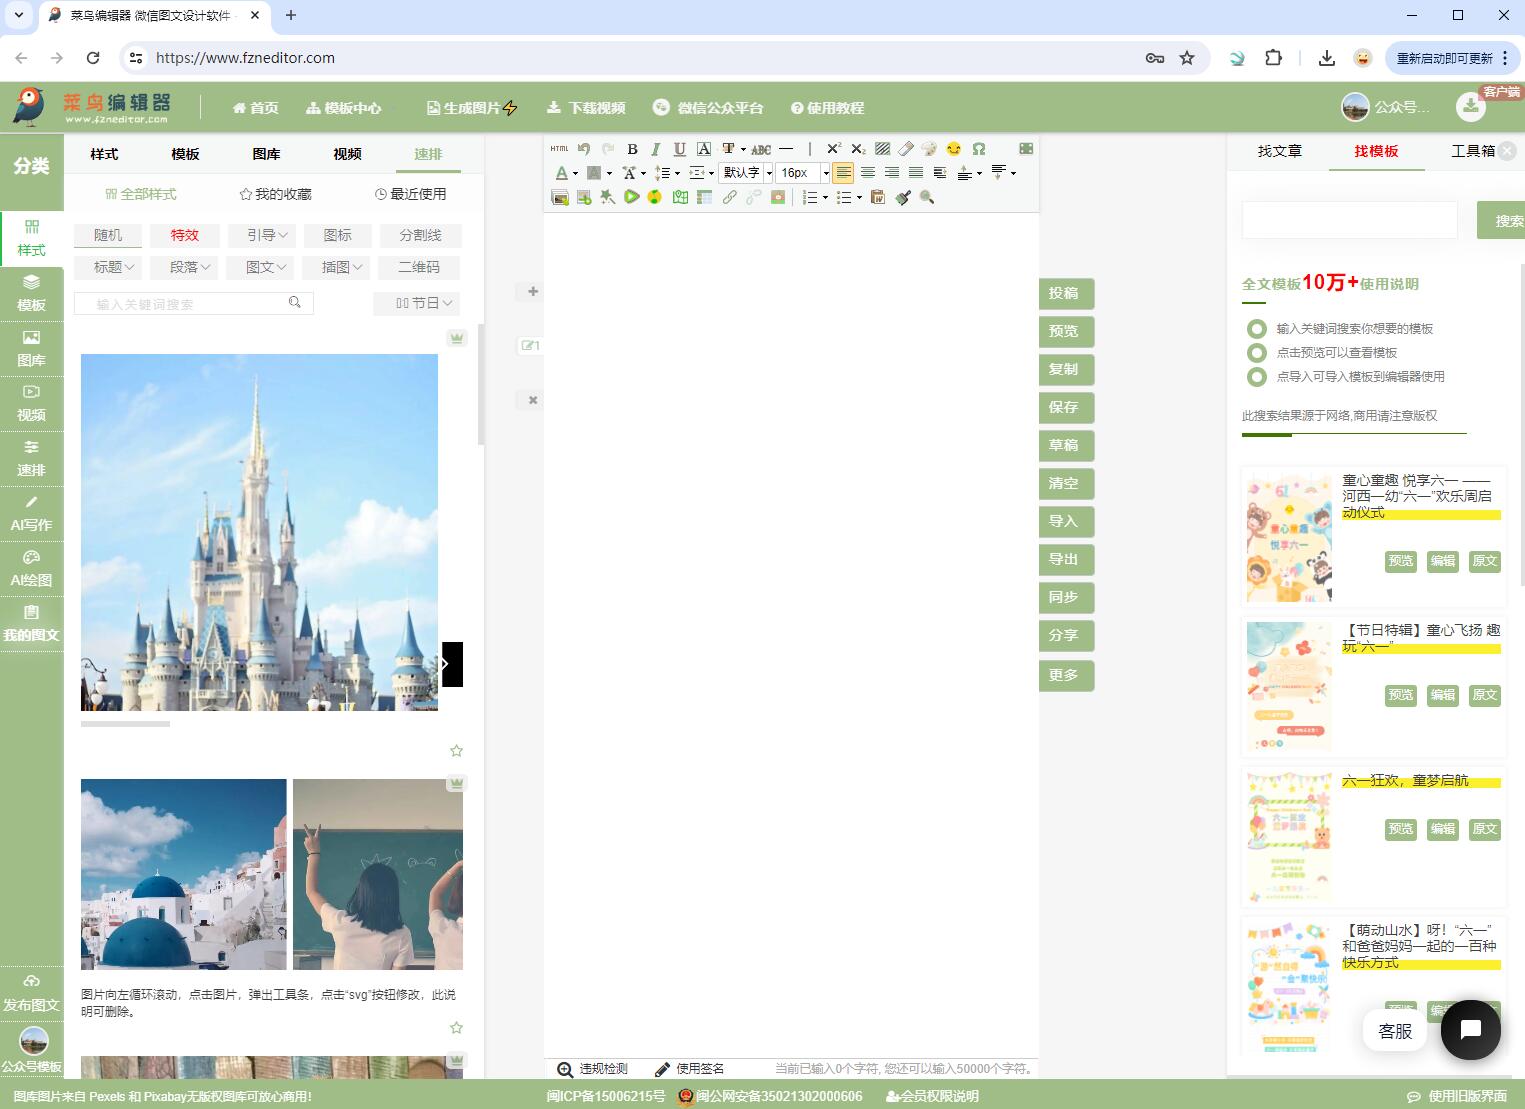1525x1109 pixels.
Task: Click the eraser clear-format icon
Action: [x=906, y=149]
